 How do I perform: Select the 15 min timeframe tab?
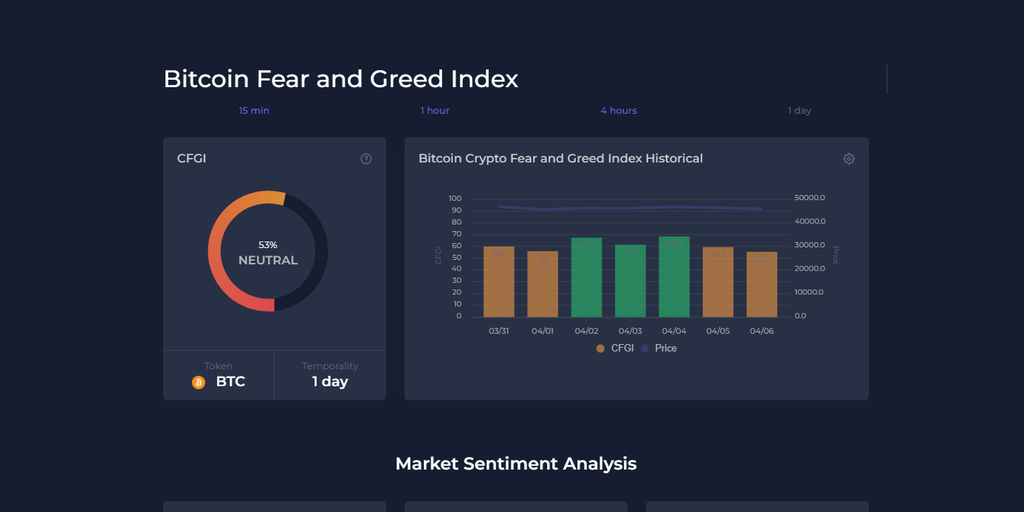tap(254, 111)
